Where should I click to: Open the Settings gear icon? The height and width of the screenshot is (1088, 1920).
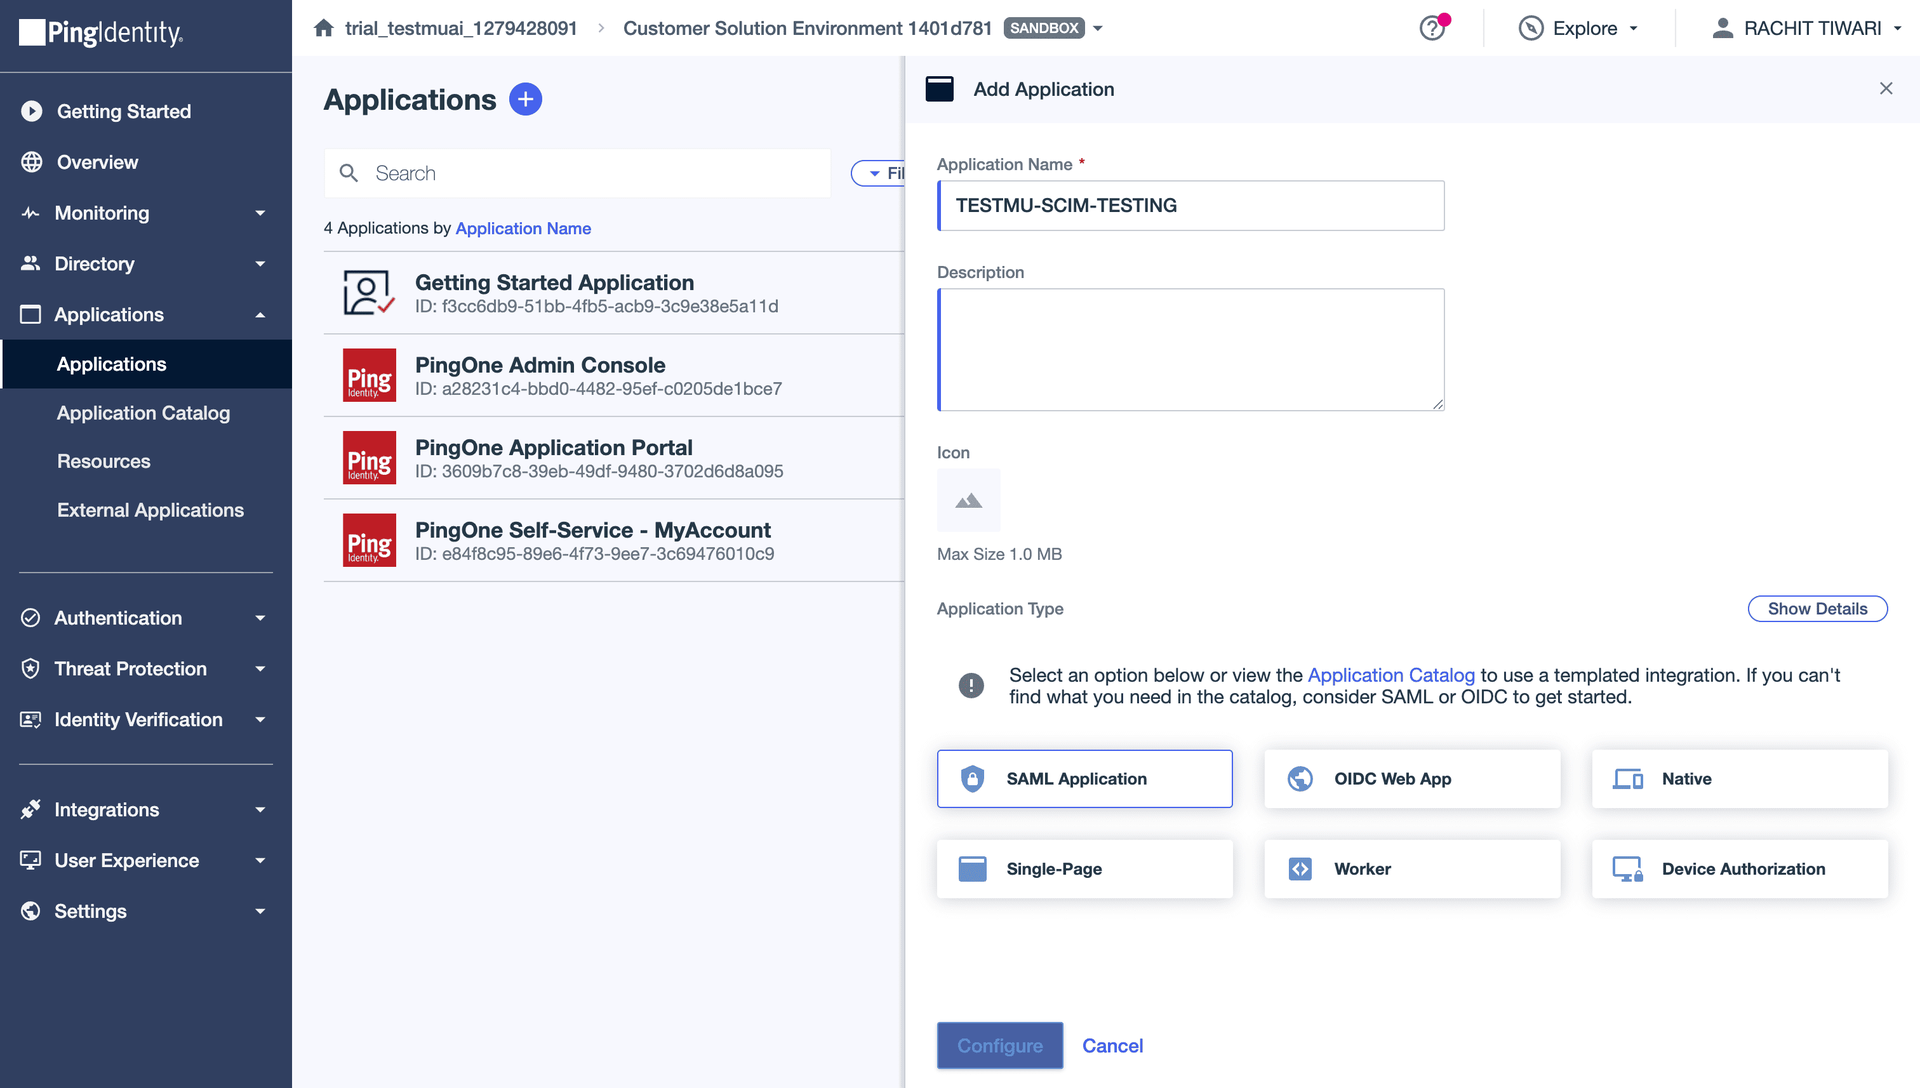coord(30,911)
